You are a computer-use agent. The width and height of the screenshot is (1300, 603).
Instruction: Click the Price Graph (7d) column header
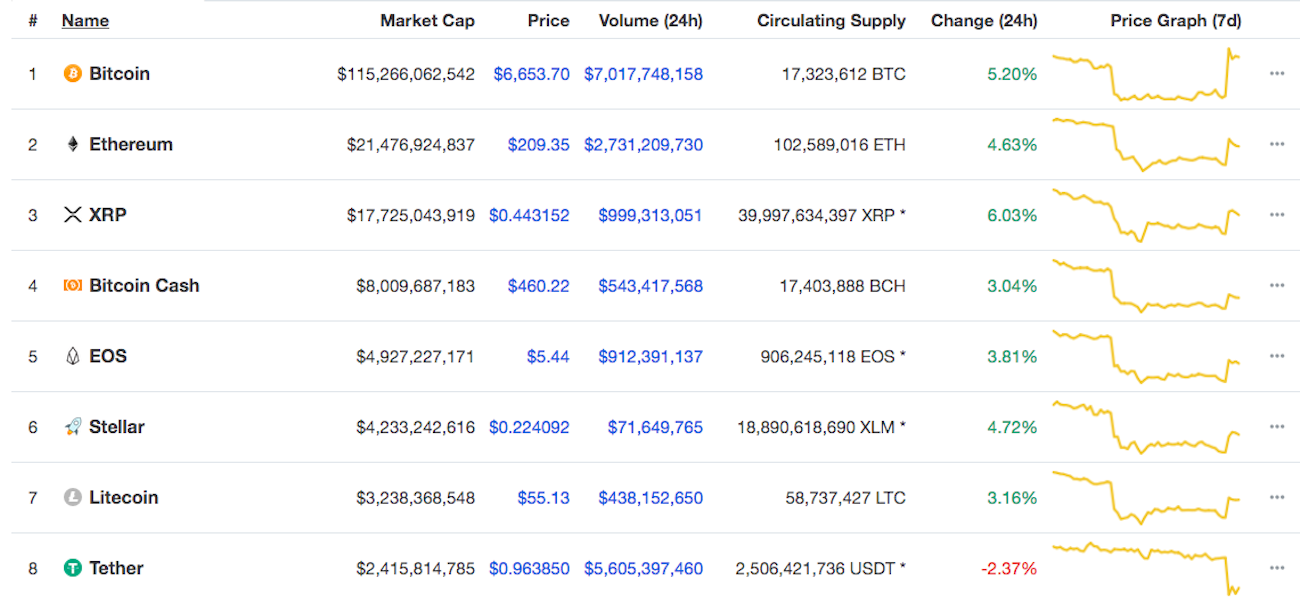tap(1176, 20)
